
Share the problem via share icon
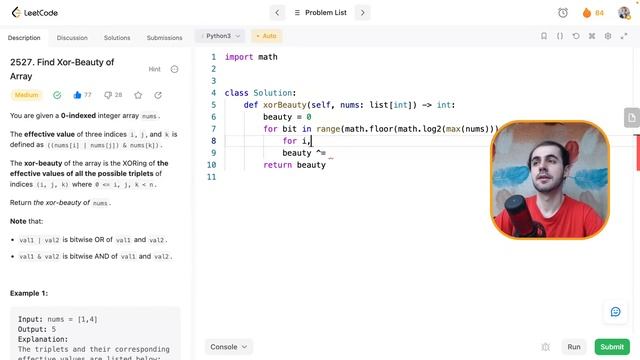[158, 95]
